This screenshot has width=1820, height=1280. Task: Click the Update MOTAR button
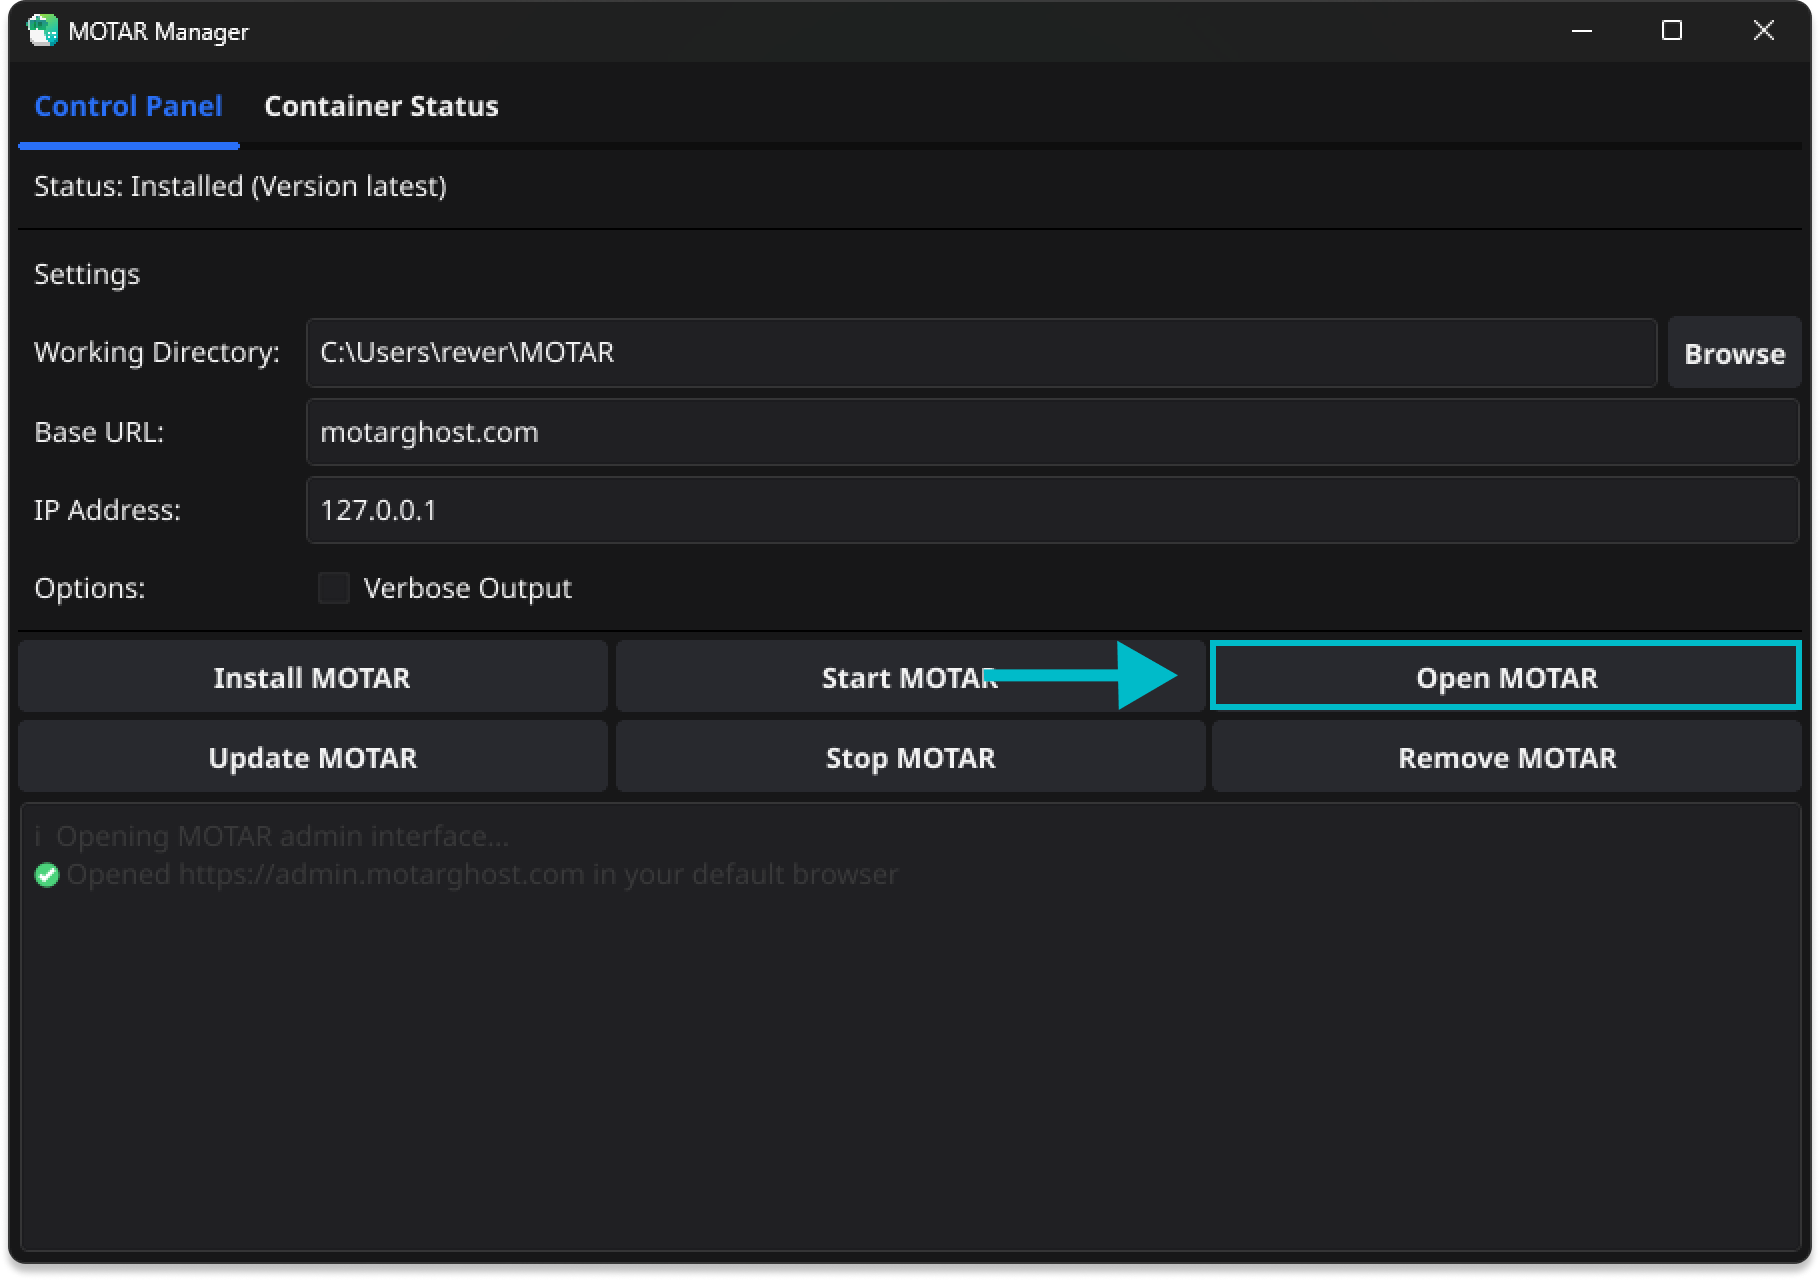[312, 758]
